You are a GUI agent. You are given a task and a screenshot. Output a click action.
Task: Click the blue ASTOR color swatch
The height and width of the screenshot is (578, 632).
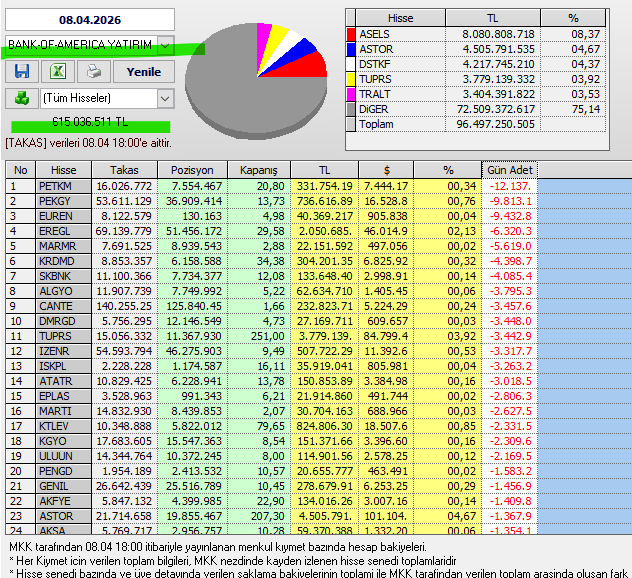[351, 49]
